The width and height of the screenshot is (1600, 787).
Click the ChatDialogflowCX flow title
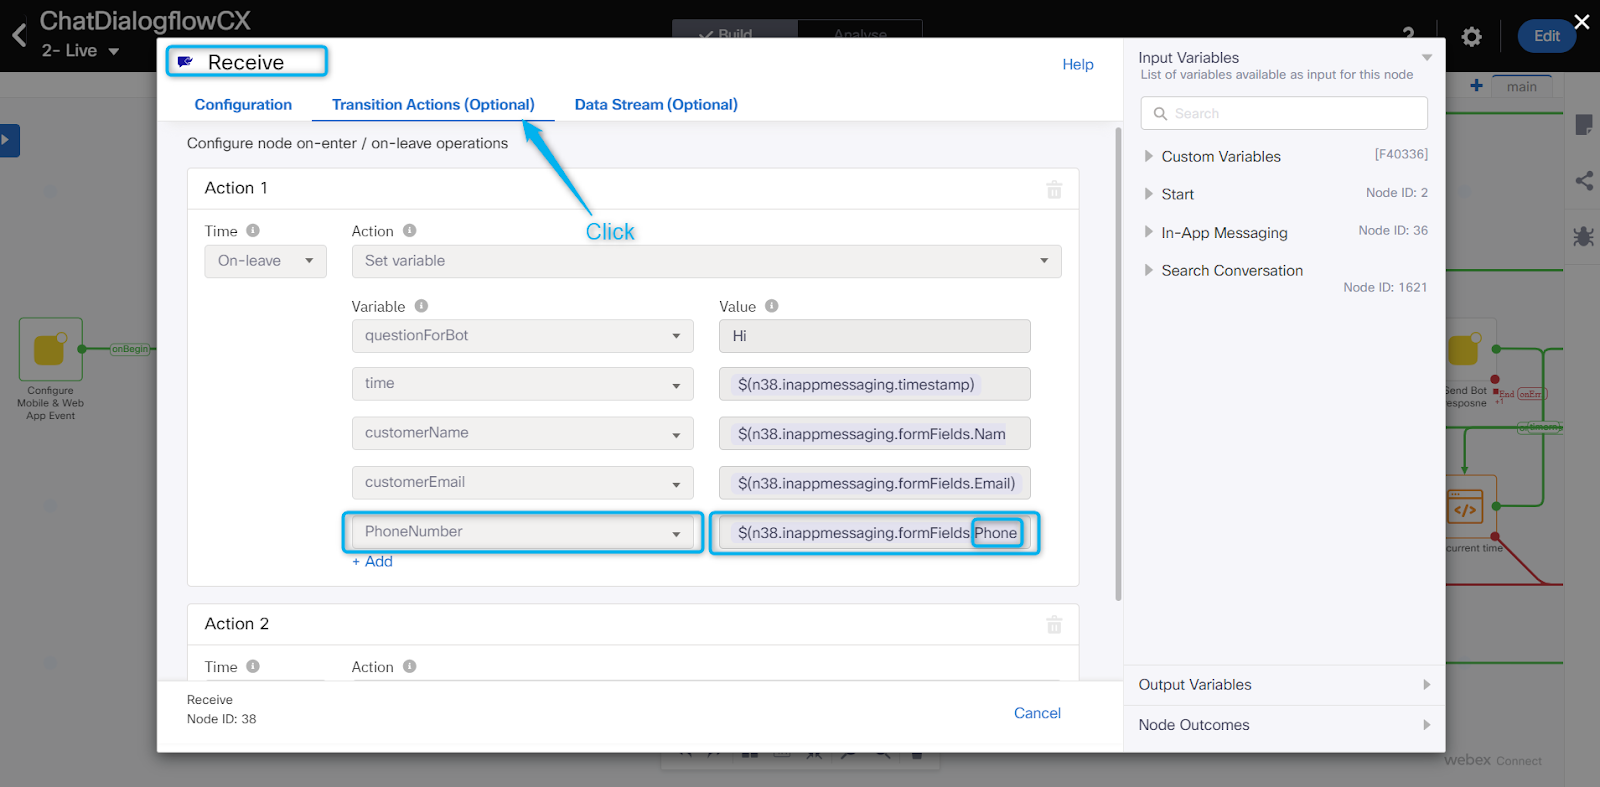145,21
